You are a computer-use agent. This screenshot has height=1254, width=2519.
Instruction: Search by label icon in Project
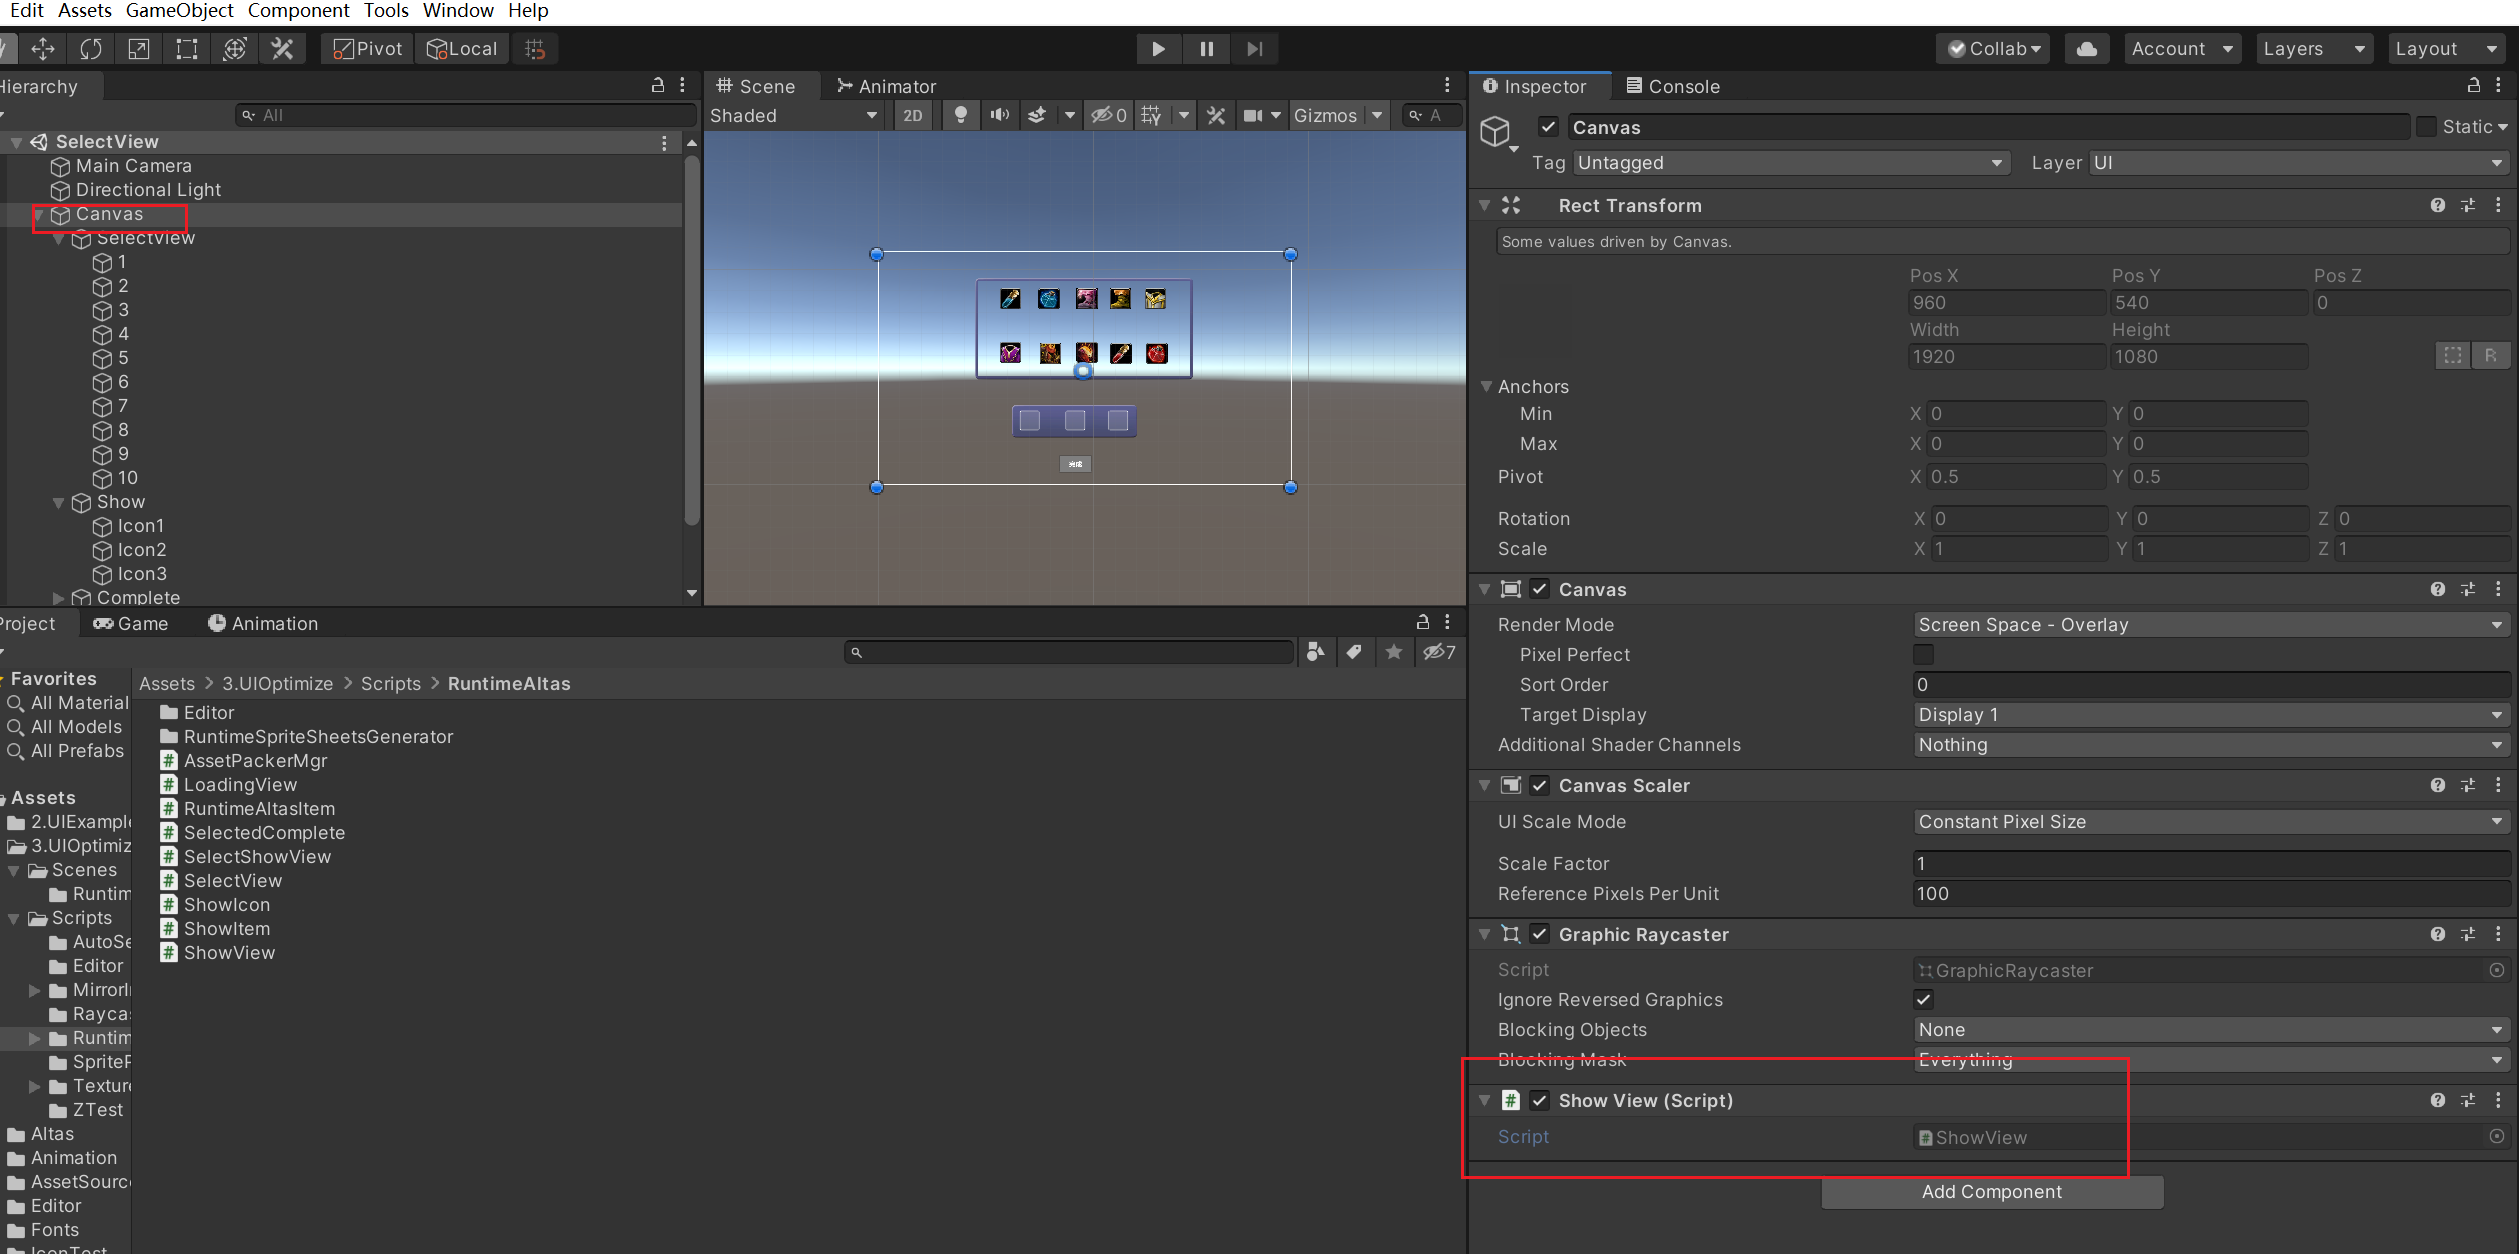pos(1354,652)
